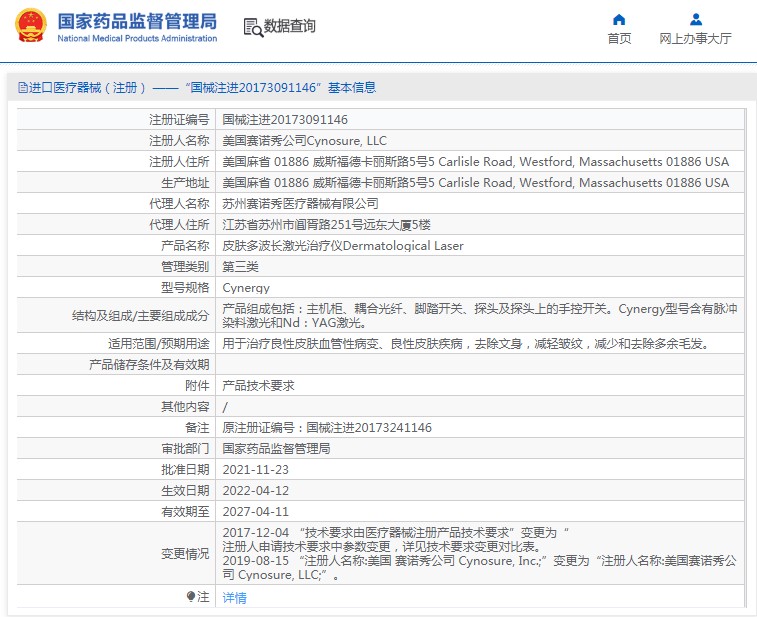The image size is (757, 617).
Task: Select 苏州赛诺秀医疗器械有限公司 agent name
Action: pos(300,204)
